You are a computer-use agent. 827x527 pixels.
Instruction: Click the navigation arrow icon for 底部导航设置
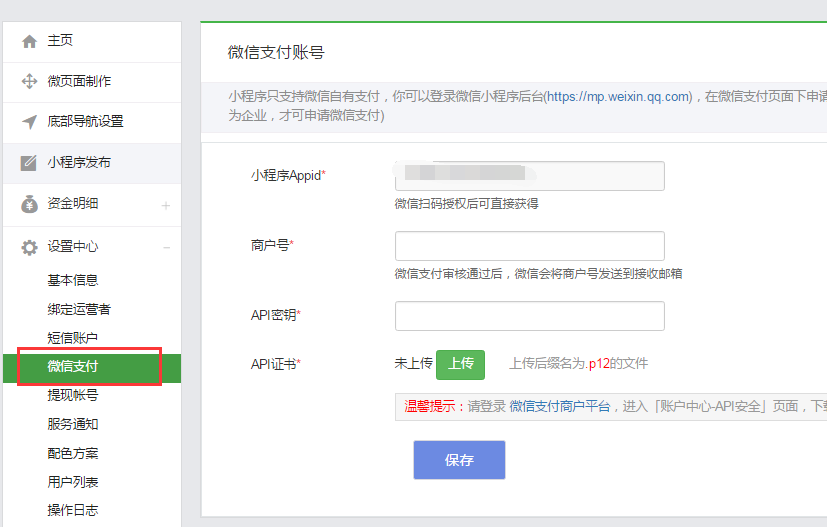29,122
